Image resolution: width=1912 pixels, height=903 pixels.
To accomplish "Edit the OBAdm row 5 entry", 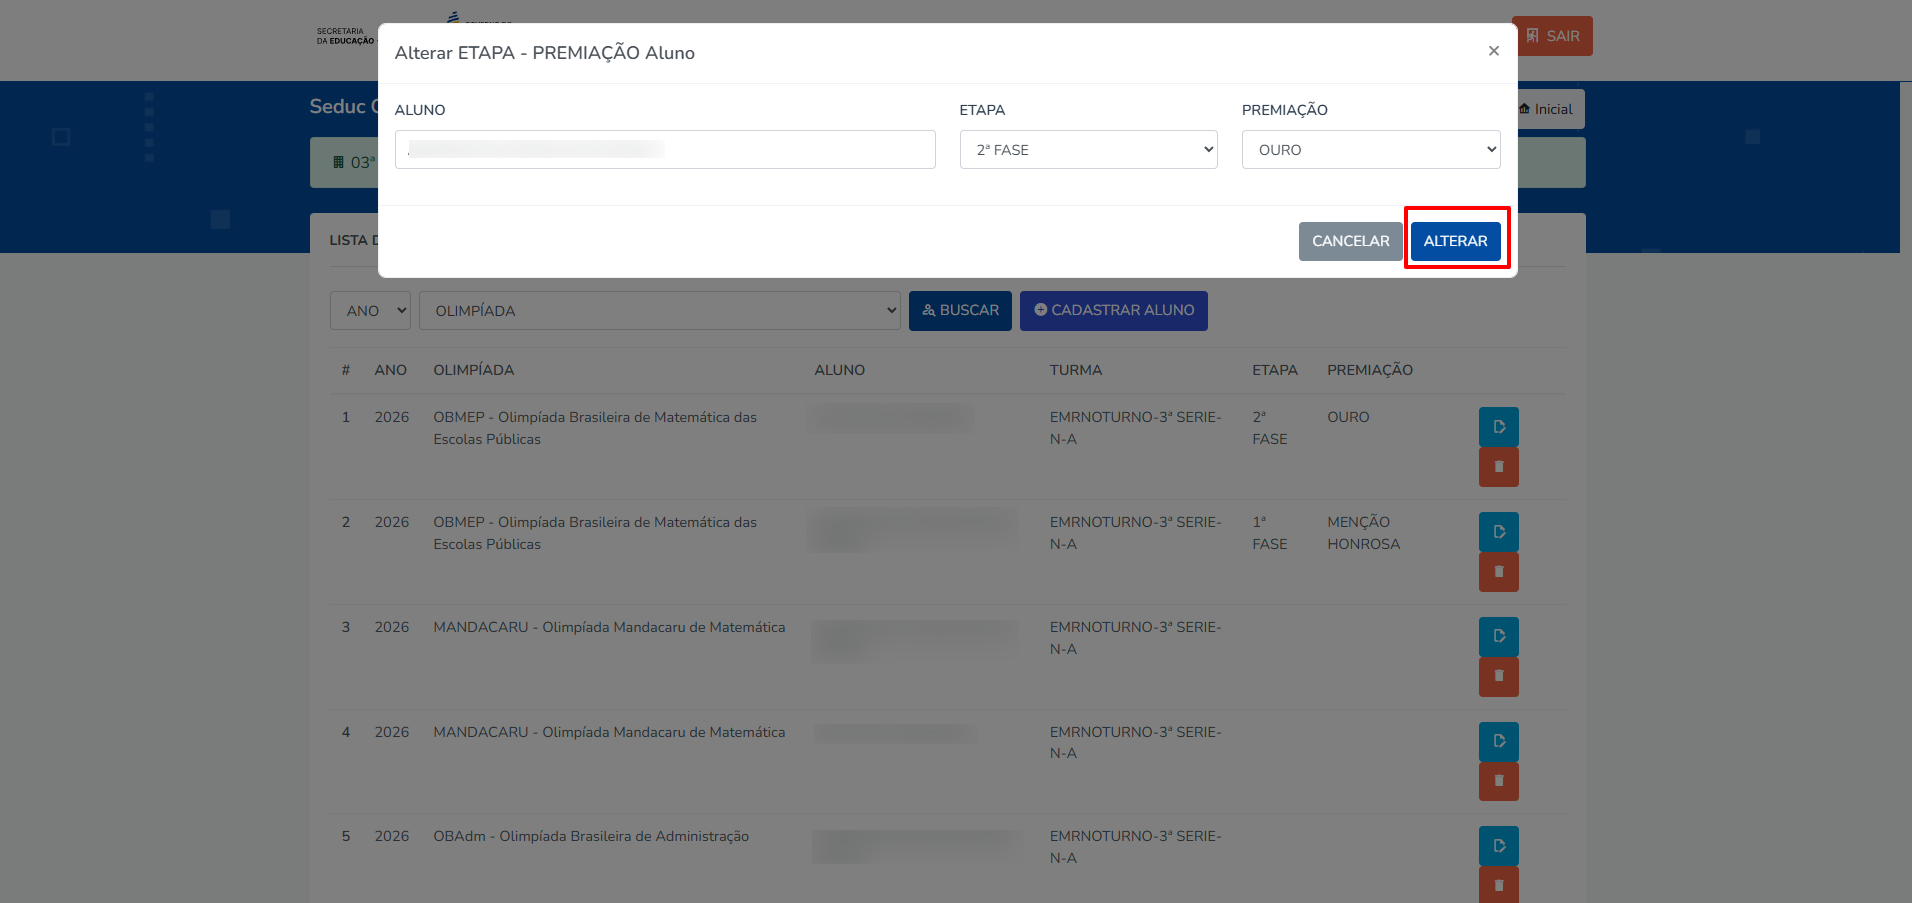I will click(x=1498, y=846).
